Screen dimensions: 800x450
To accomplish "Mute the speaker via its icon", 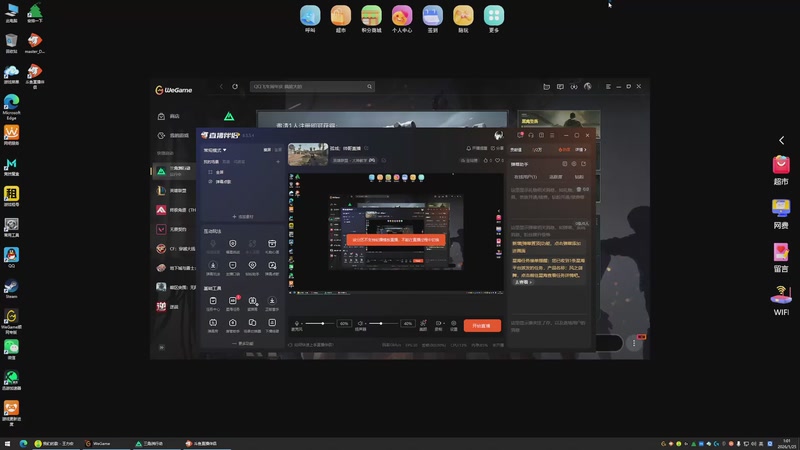I will pos(360,323).
